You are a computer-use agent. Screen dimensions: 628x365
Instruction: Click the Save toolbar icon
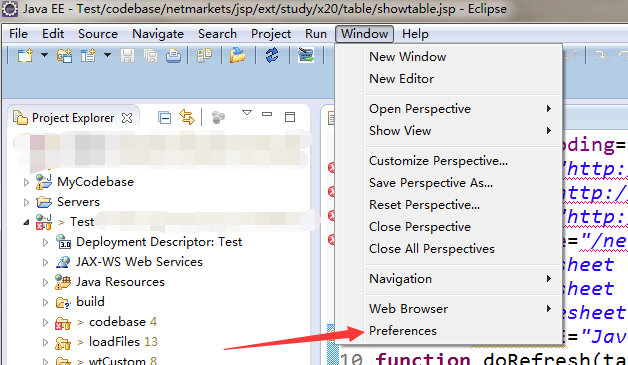point(127,56)
